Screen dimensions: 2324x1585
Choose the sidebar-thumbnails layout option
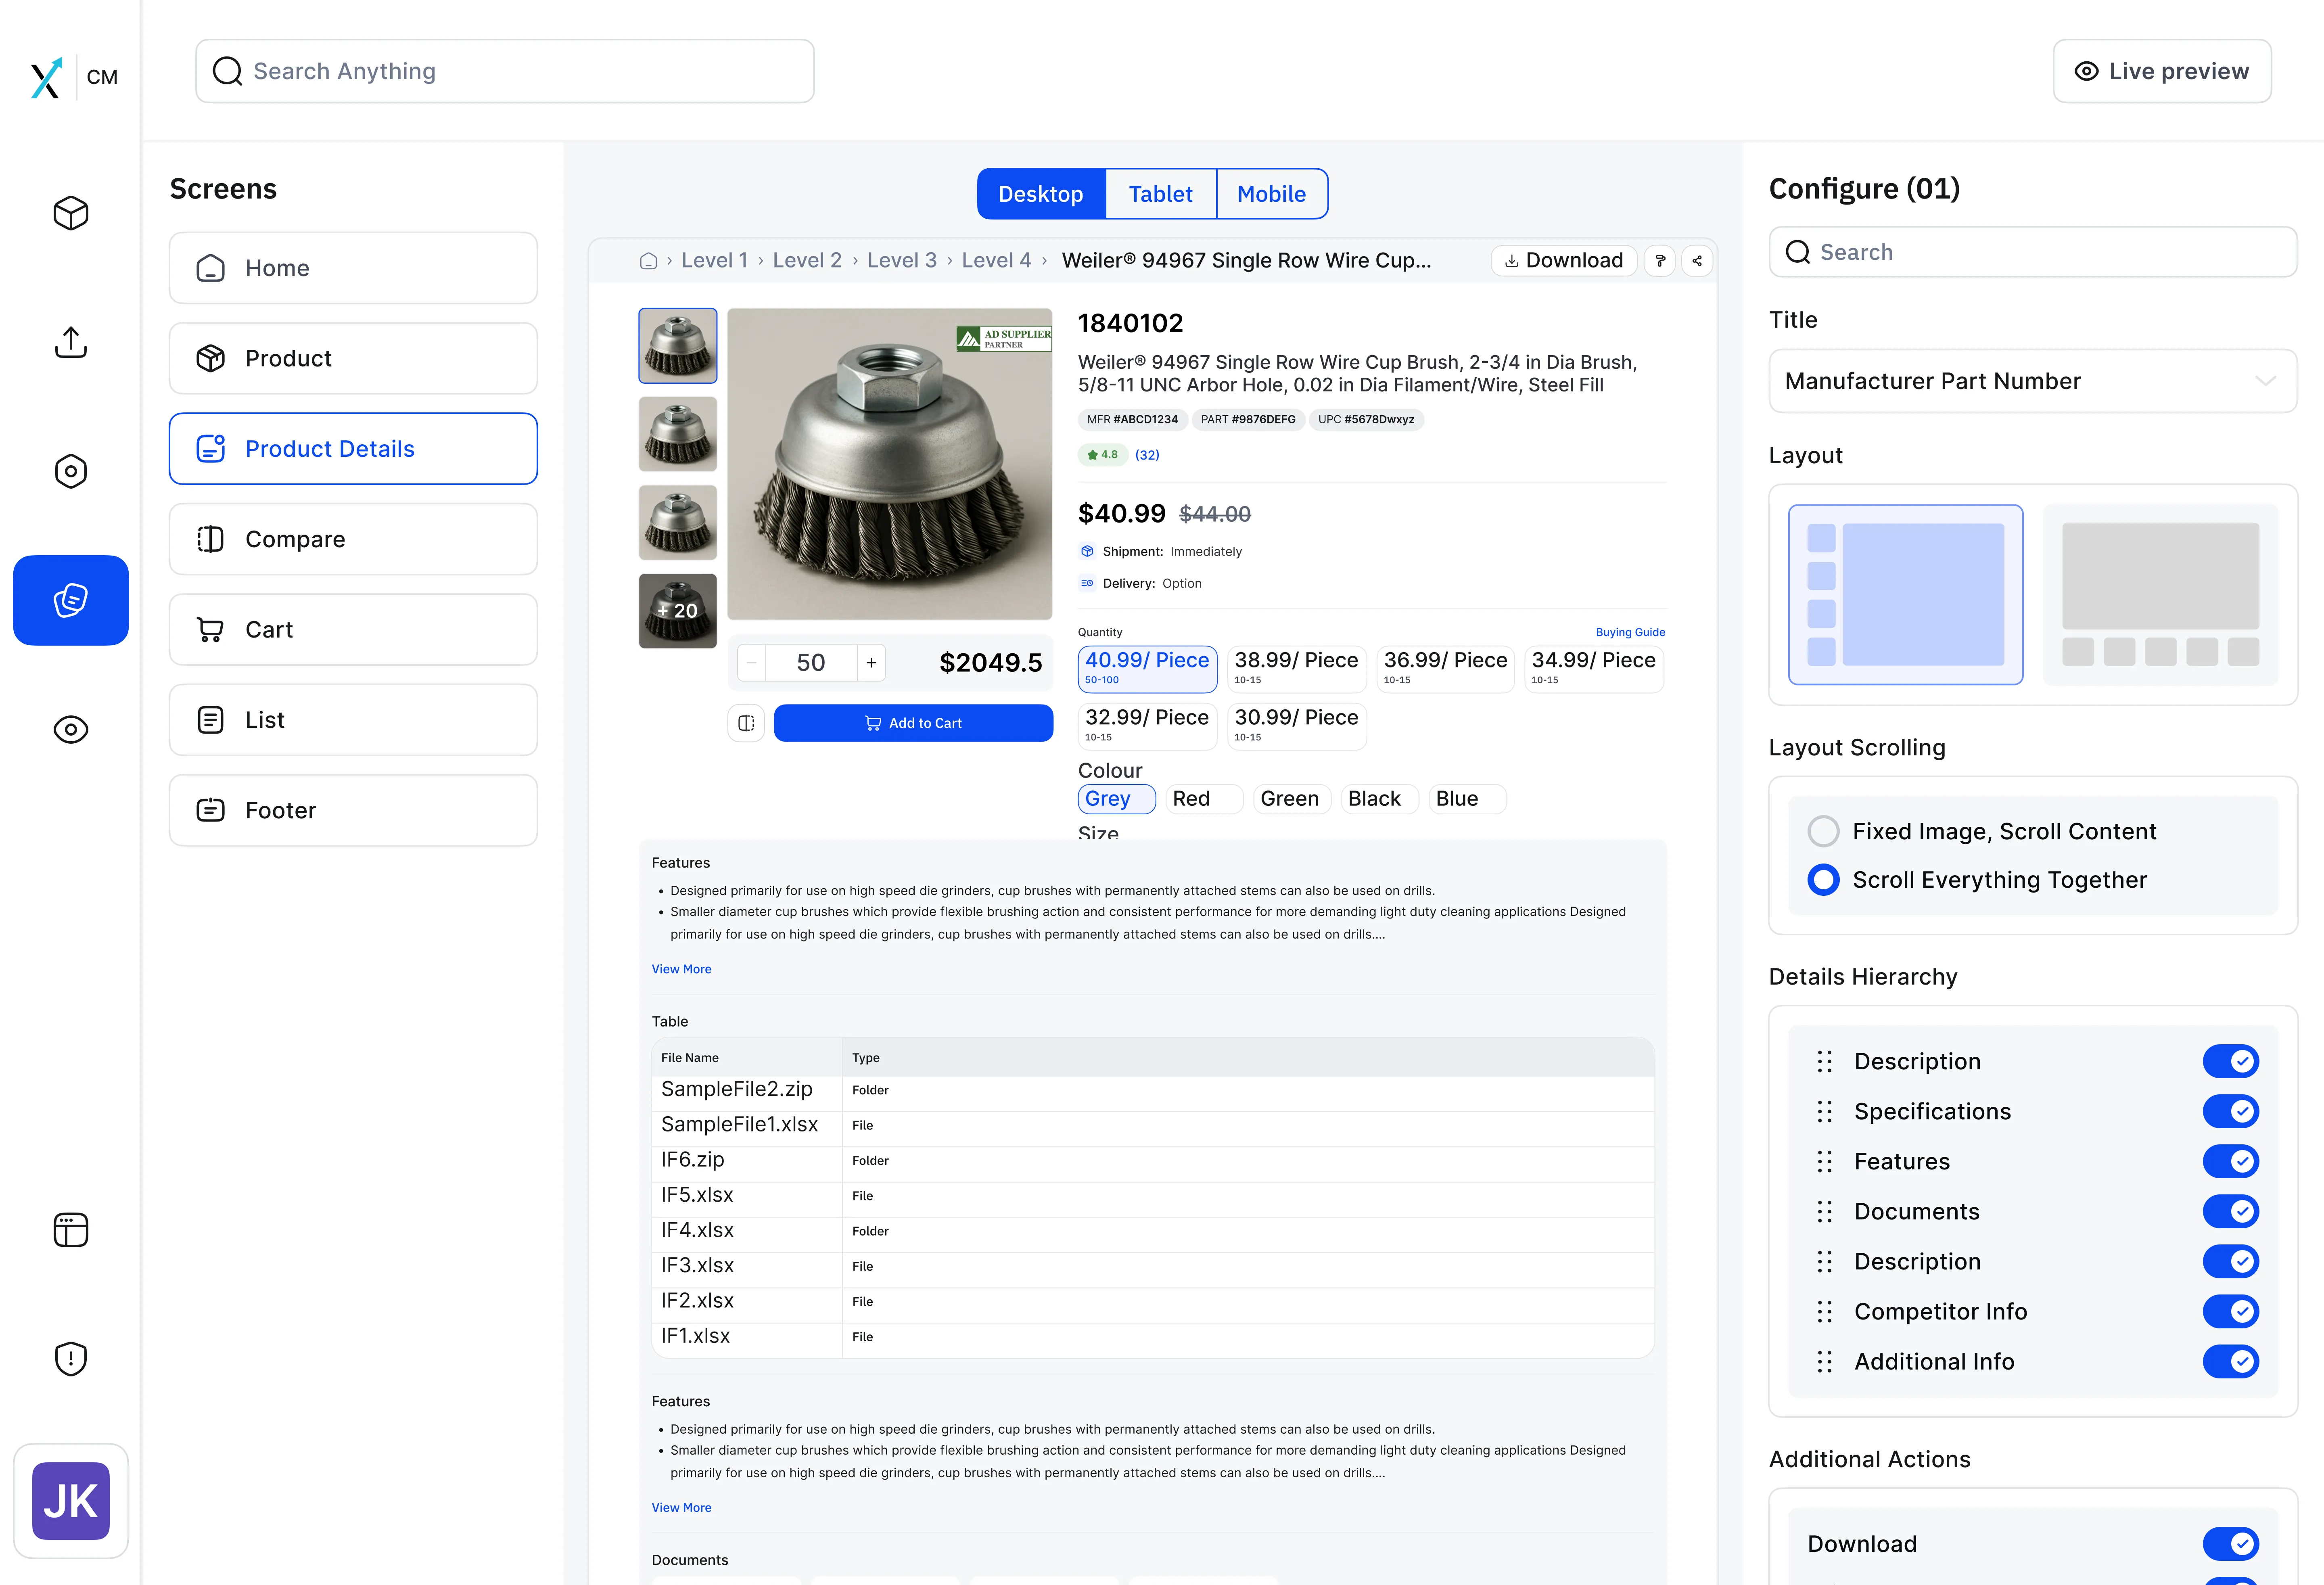(1905, 595)
